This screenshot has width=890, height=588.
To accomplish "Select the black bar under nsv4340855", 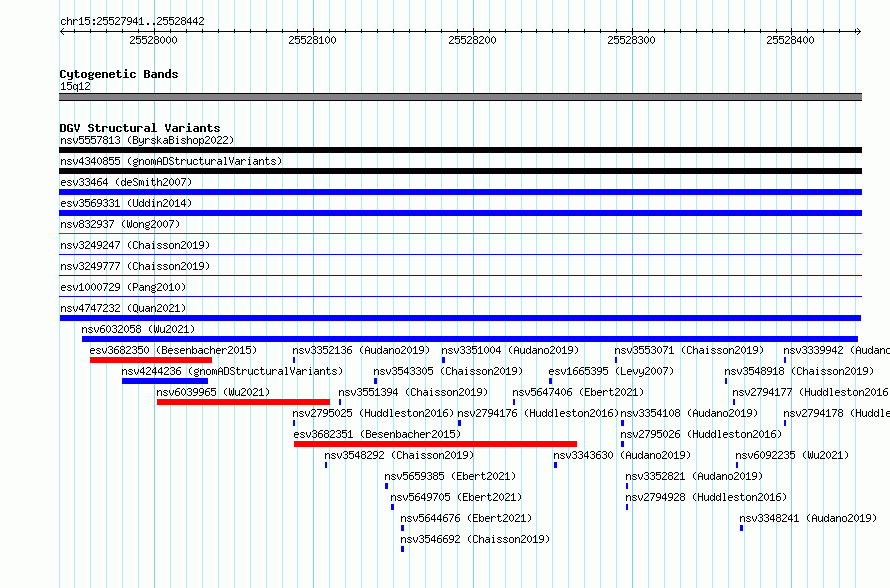I will coord(460,171).
